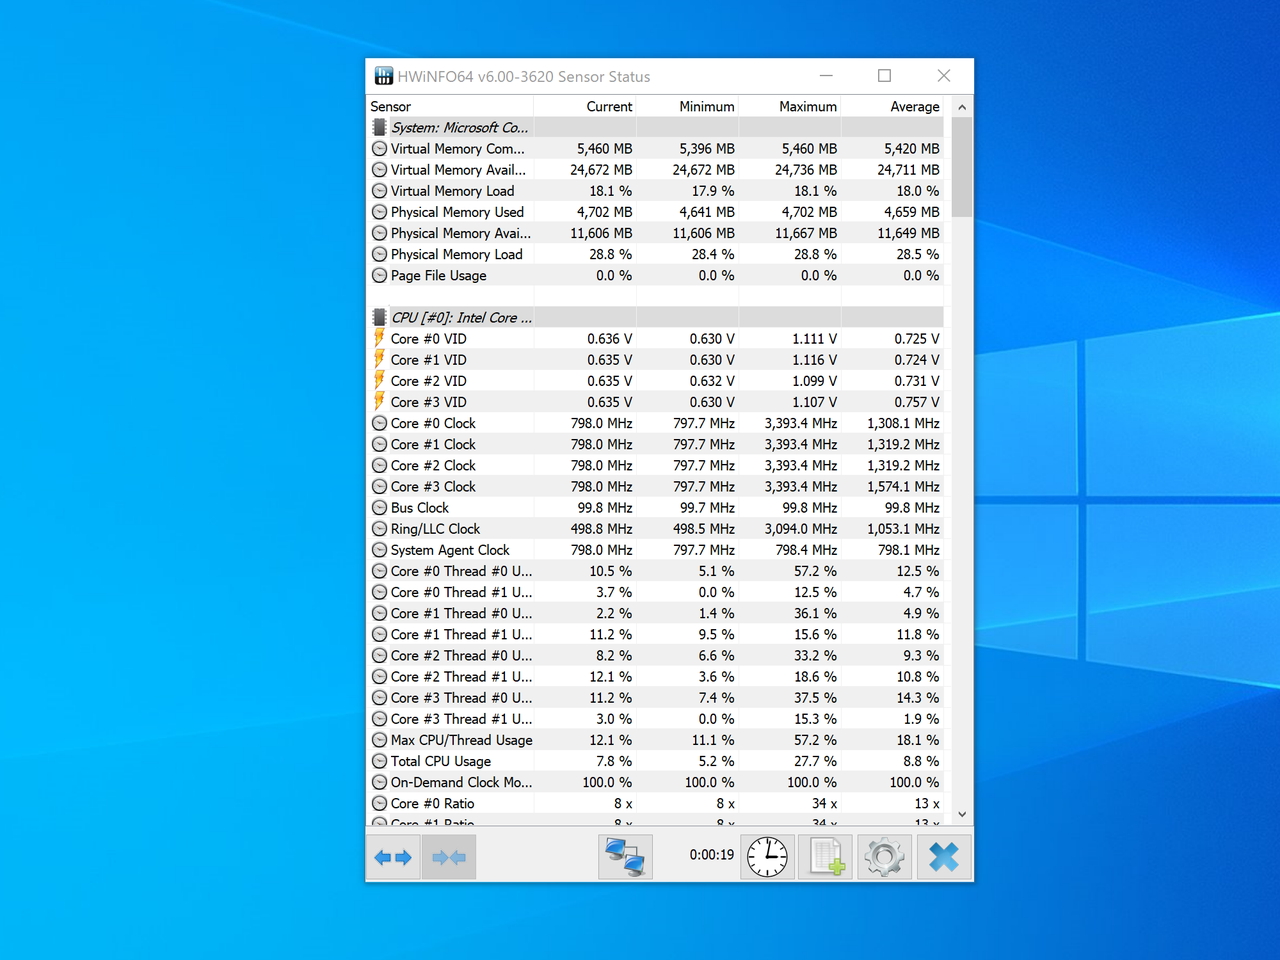Select the Core #3 Clock row label
1280x960 pixels.
(433, 486)
